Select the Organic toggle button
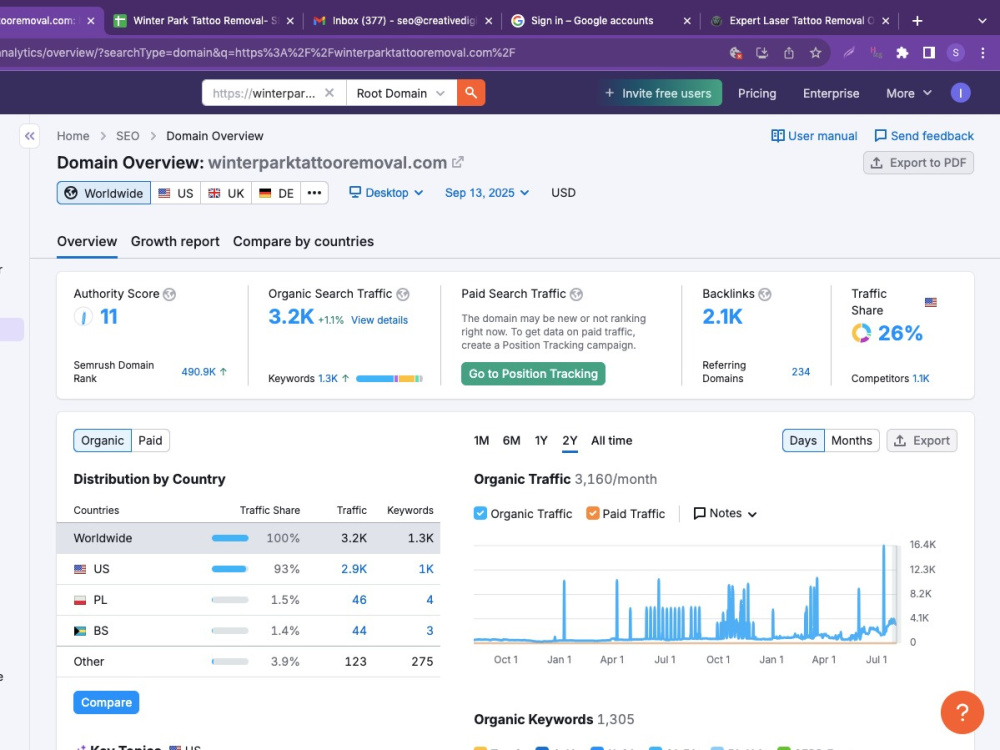This screenshot has height=750, width=1000. 102,441
